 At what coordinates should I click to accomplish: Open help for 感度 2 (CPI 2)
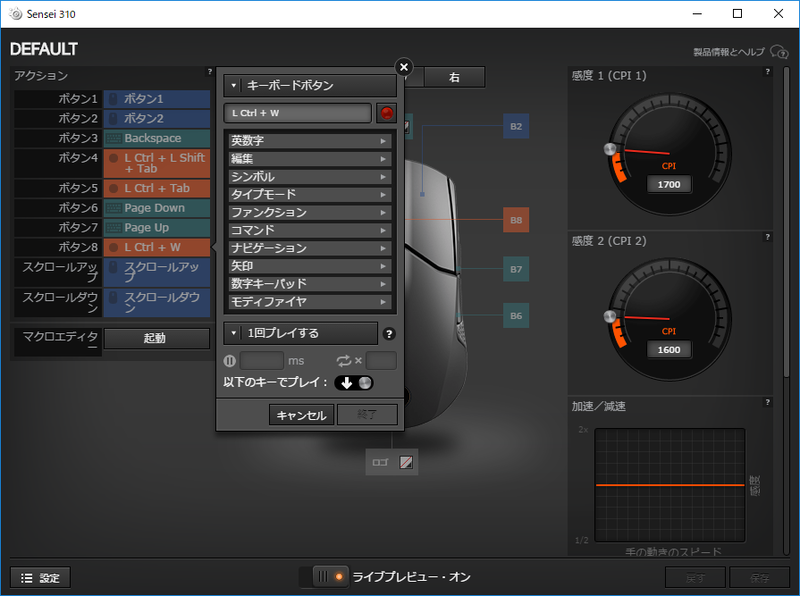click(767, 237)
